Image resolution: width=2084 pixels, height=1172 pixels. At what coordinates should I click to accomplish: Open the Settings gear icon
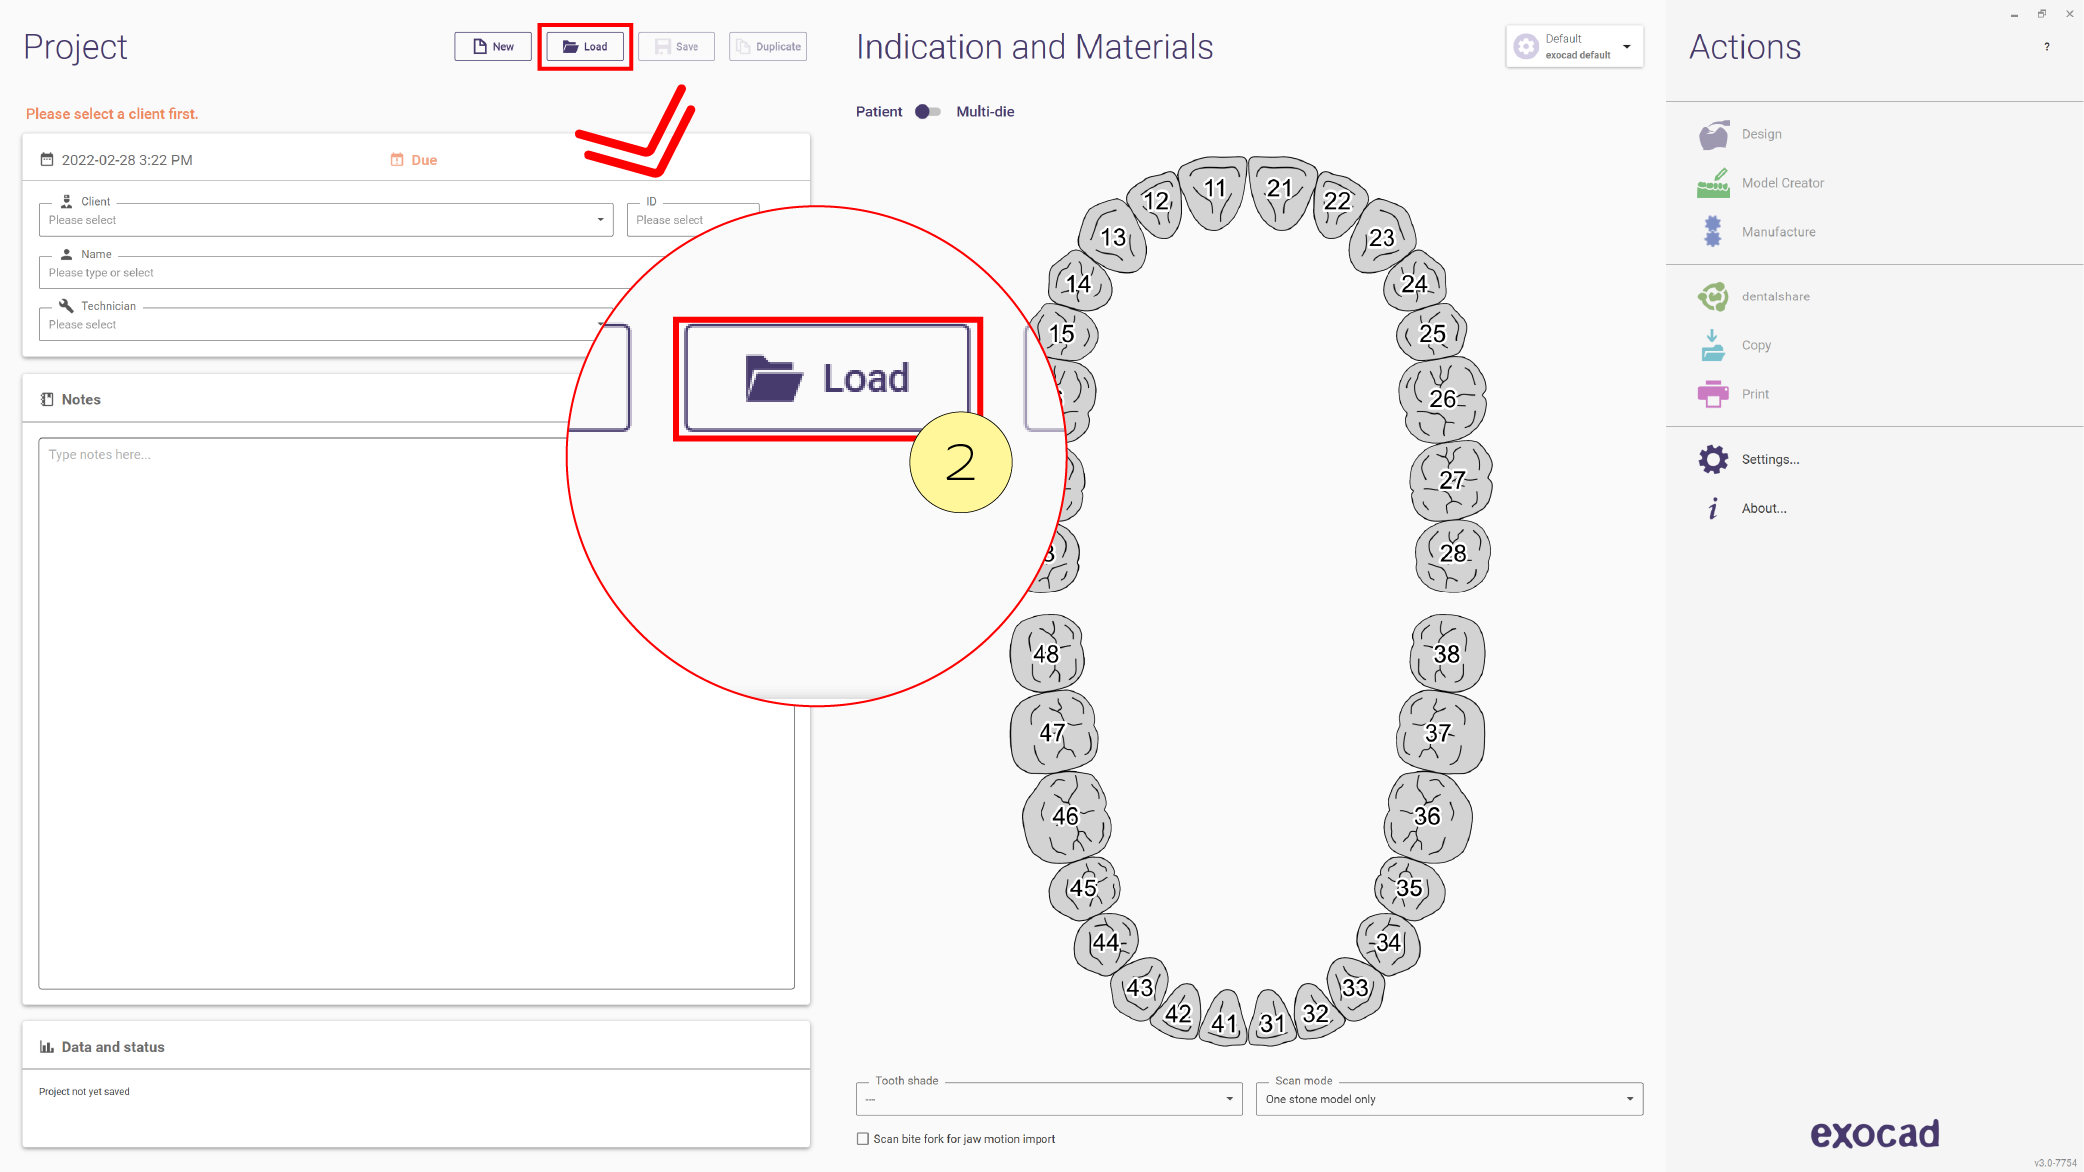1713,459
